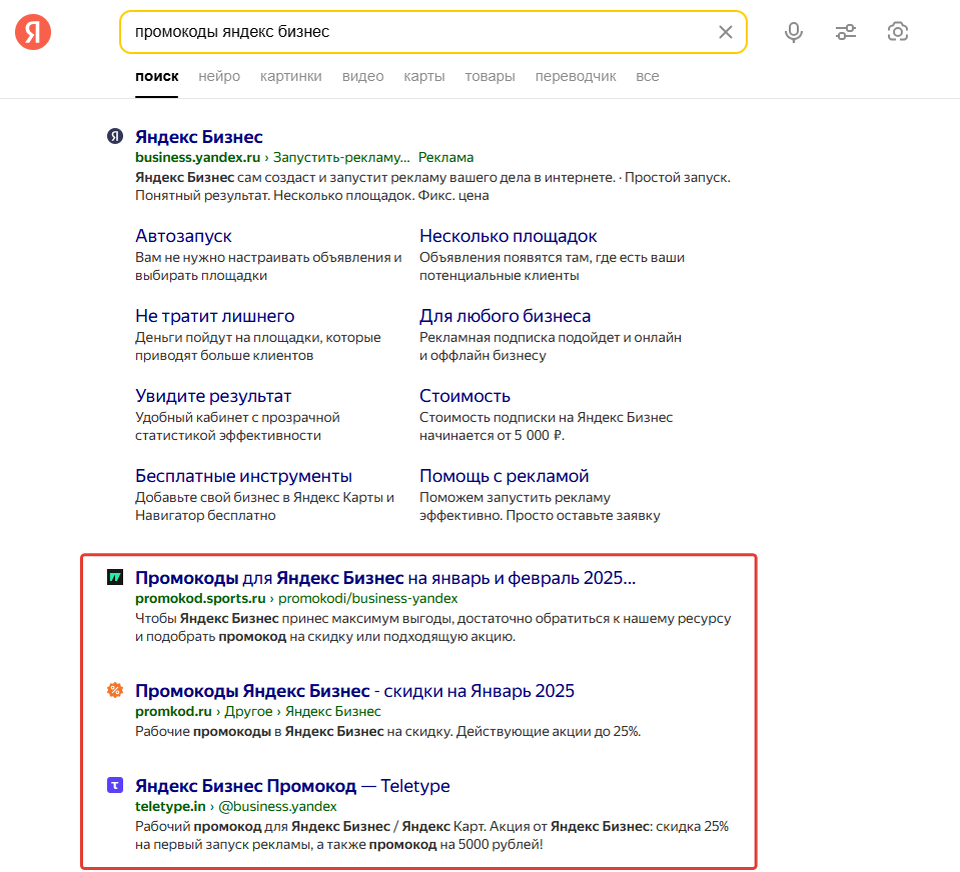The image size is (960, 872).
Task: Switch to the товары tab
Action: tap(490, 77)
